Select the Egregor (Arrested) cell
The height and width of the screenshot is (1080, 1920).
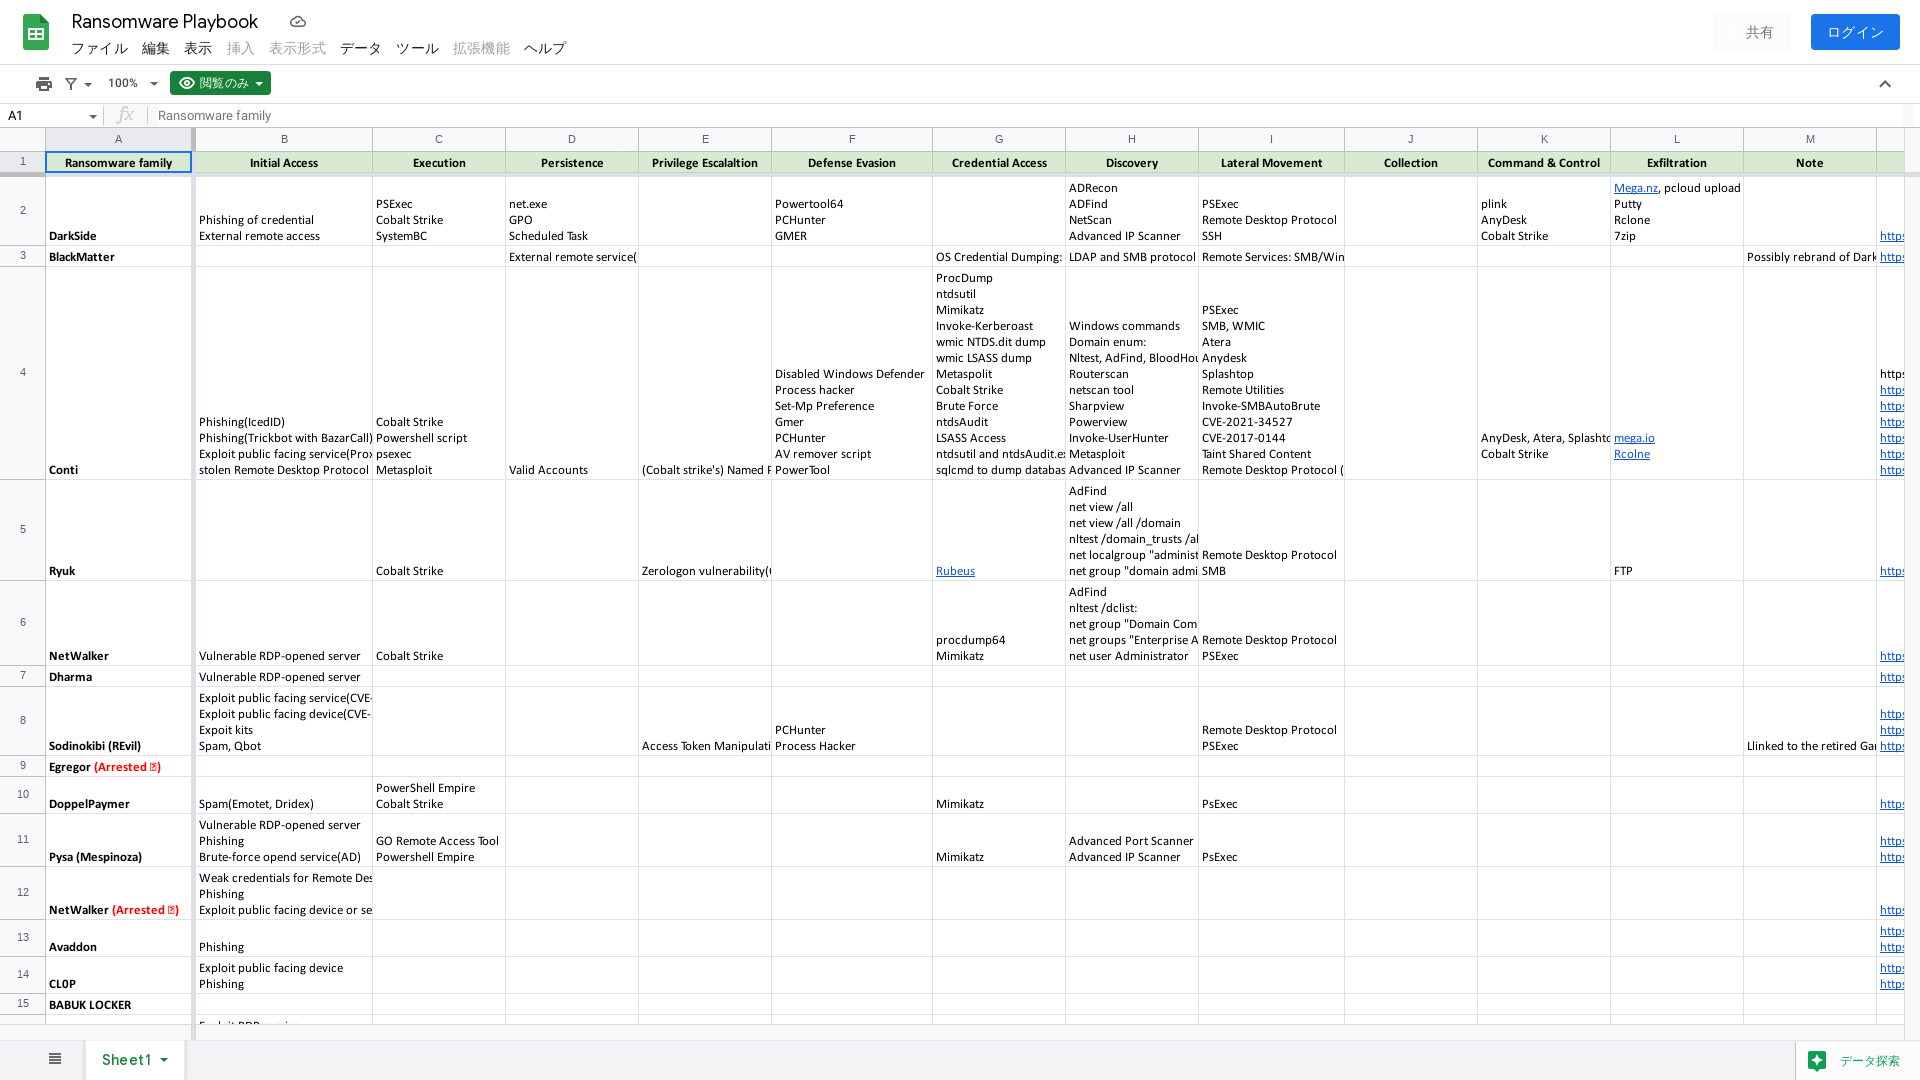tap(119, 766)
